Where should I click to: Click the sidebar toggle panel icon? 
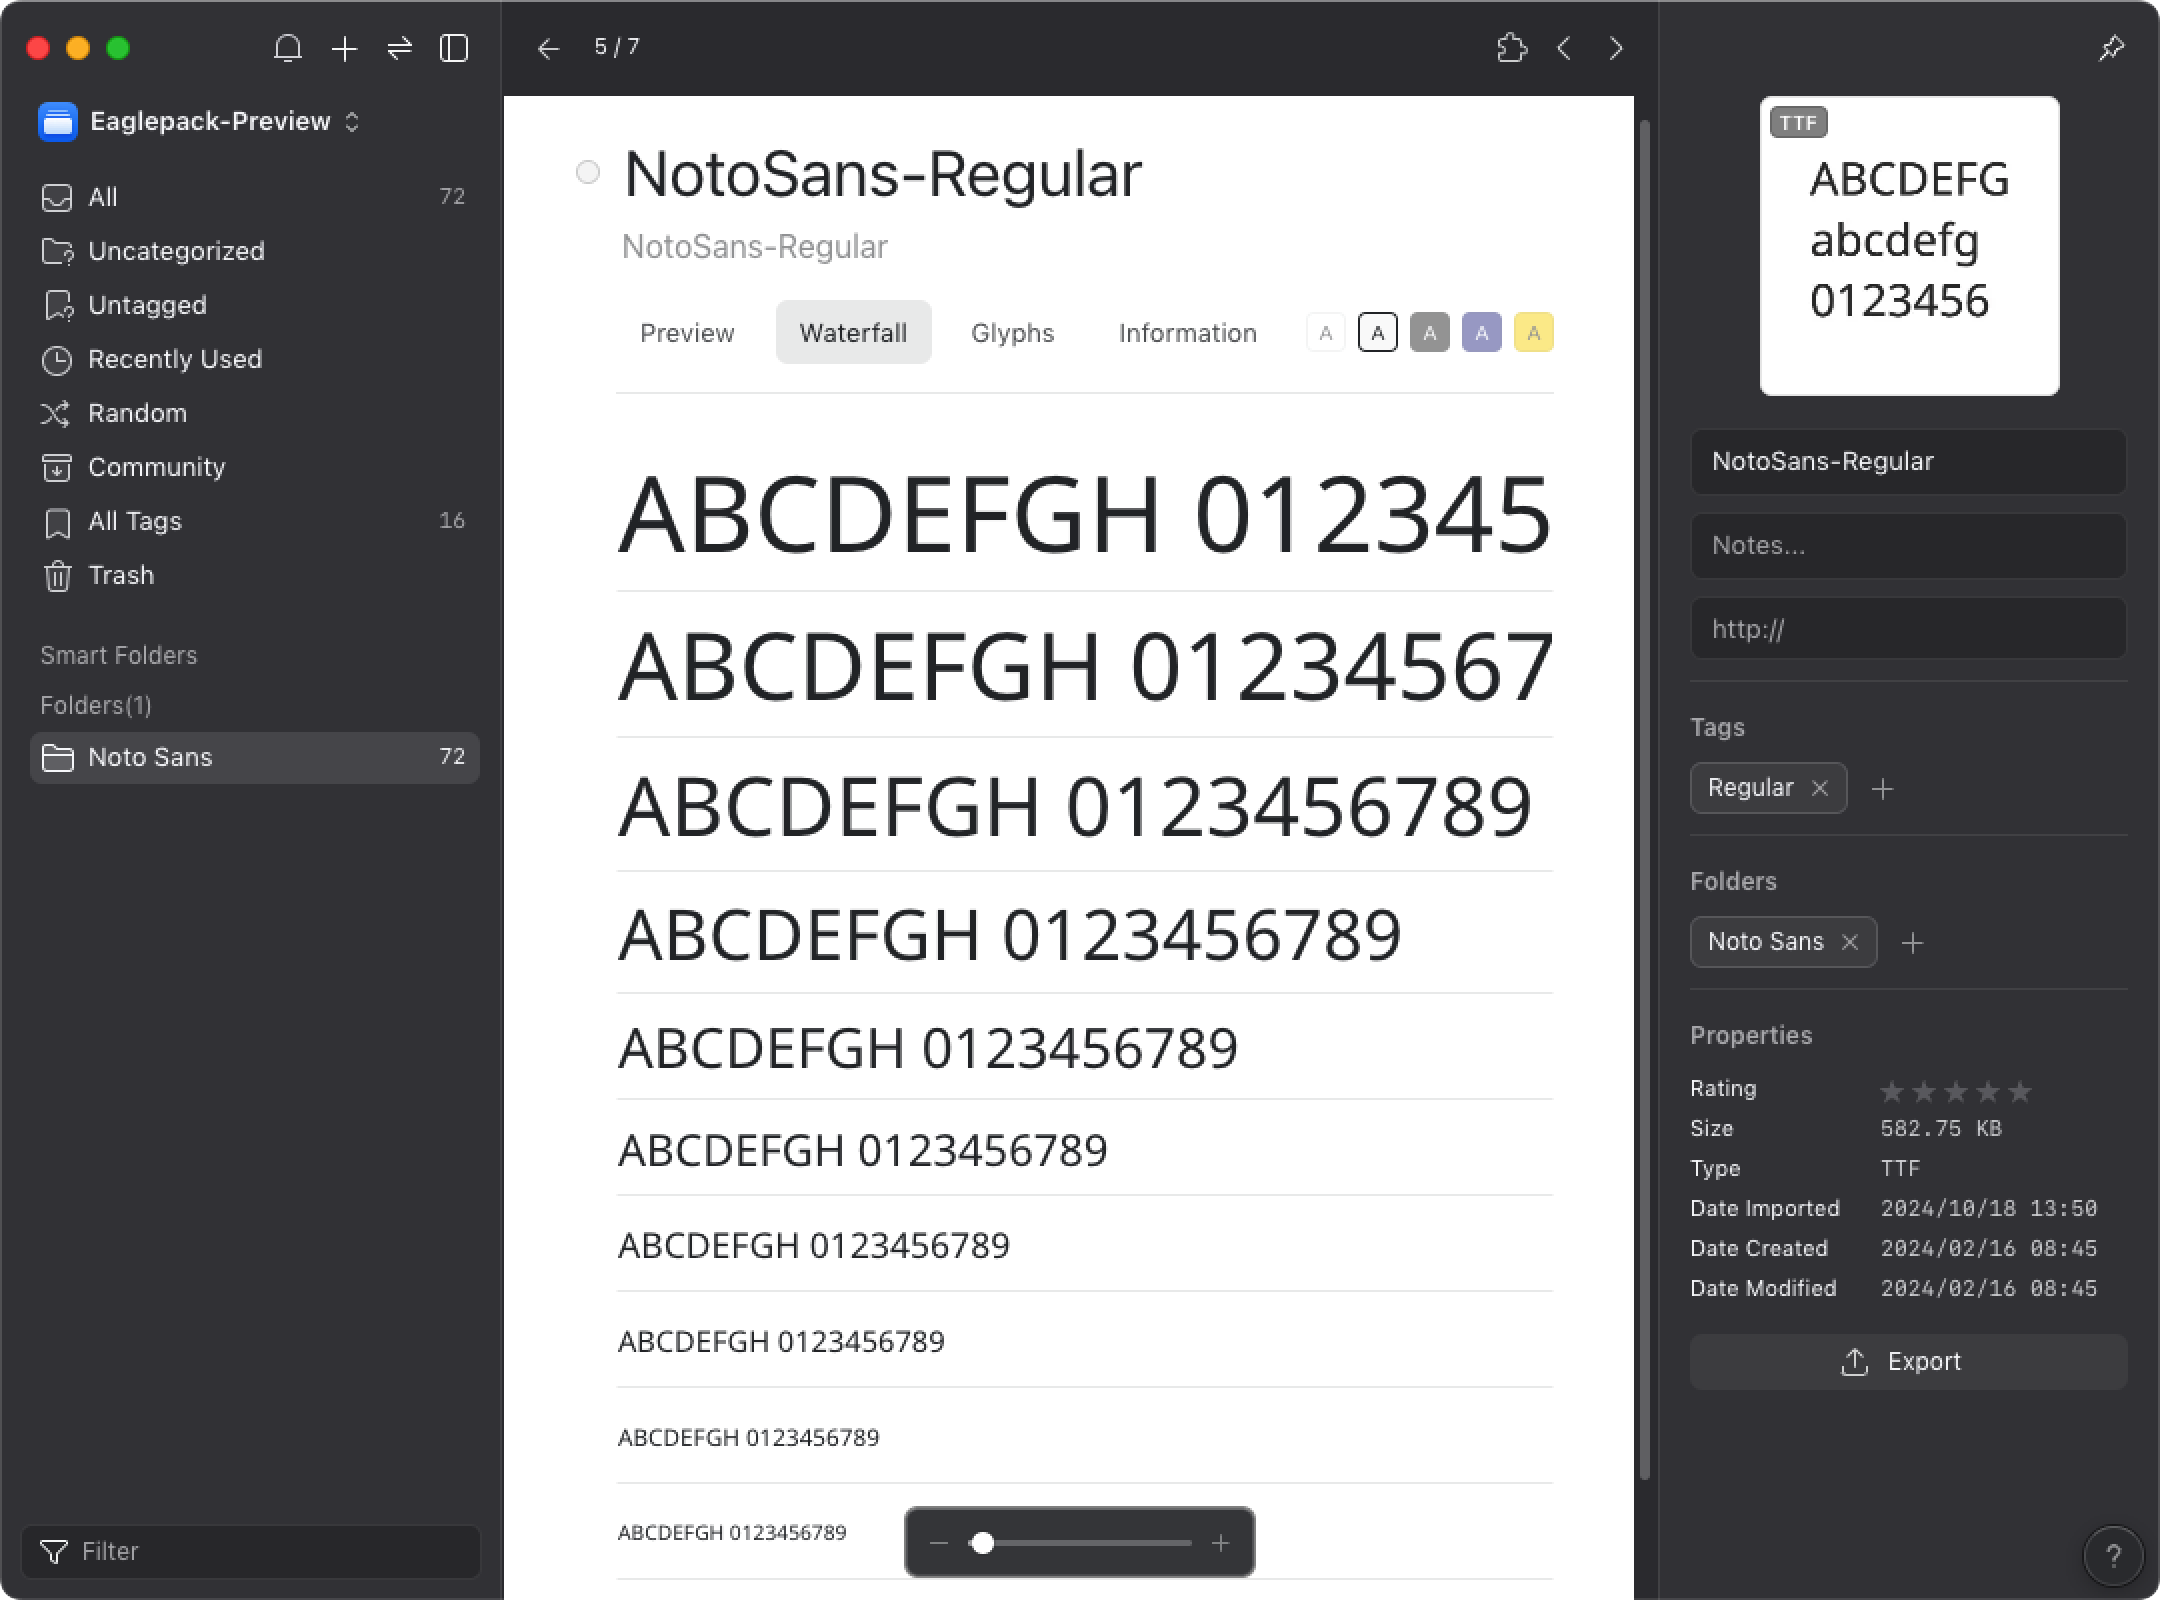coord(454,49)
